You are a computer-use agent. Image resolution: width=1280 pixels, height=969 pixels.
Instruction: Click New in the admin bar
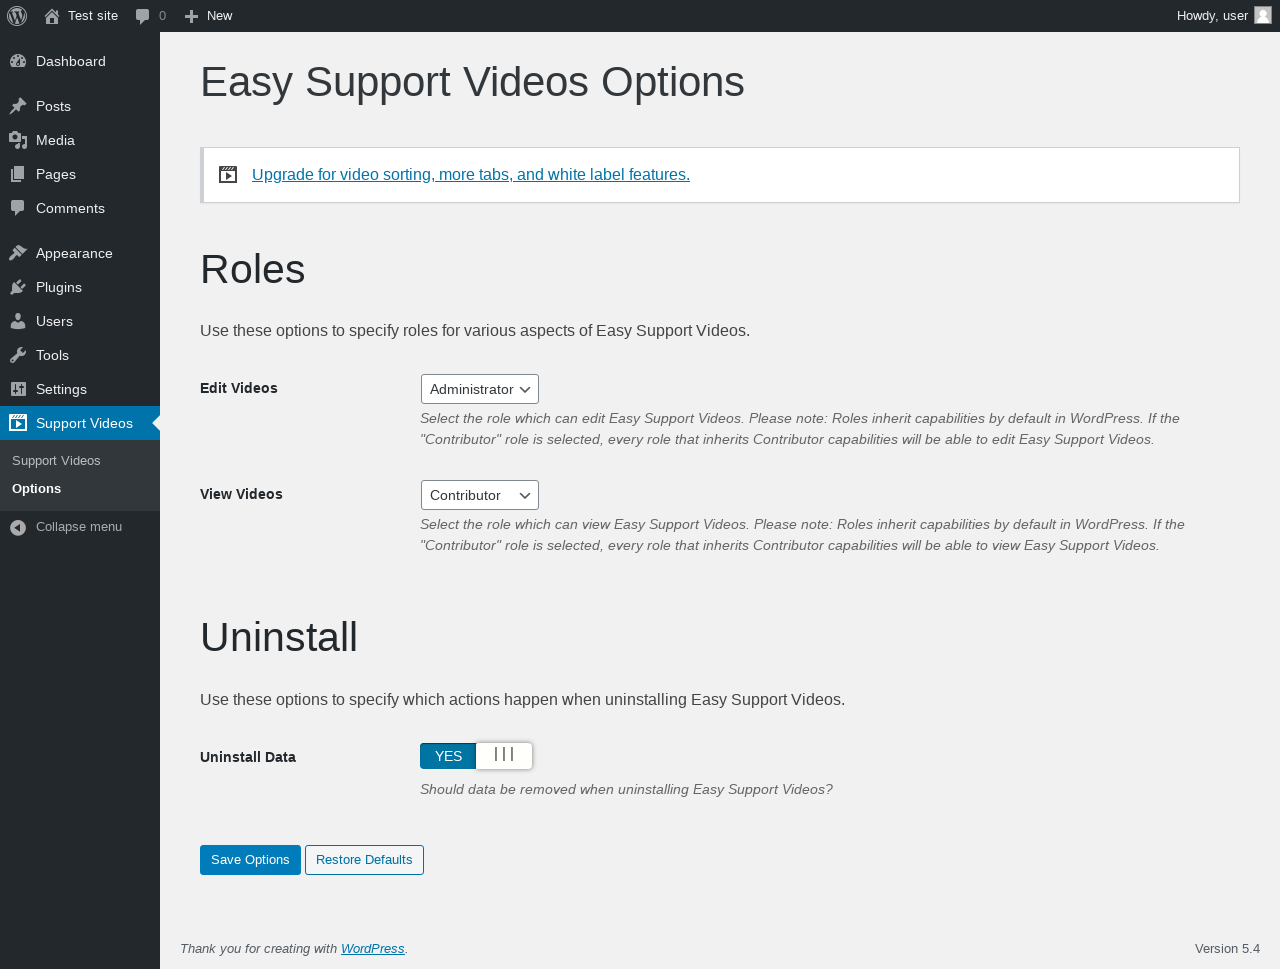point(219,16)
